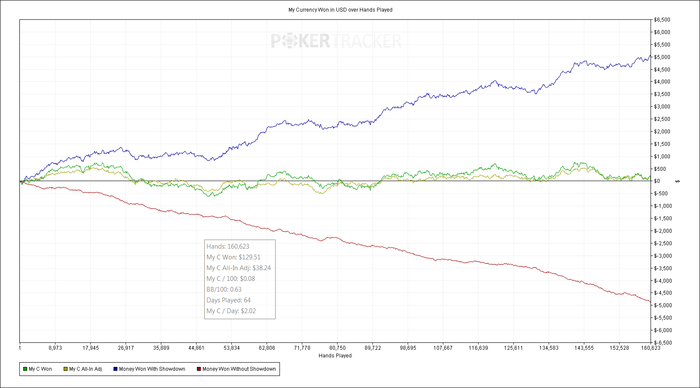
Task: Click the 26,917 x-axis tick label
Action: point(126,348)
